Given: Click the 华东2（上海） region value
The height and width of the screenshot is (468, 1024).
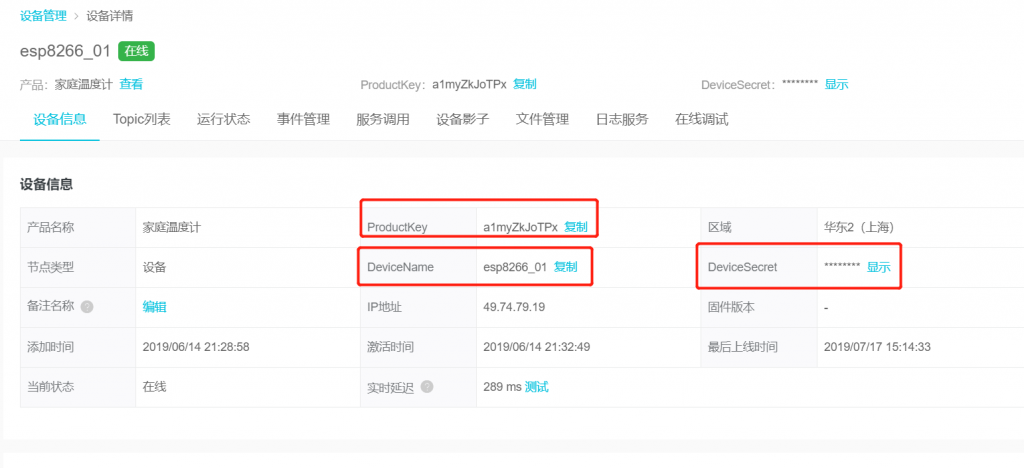Looking at the screenshot, I should (859, 228).
